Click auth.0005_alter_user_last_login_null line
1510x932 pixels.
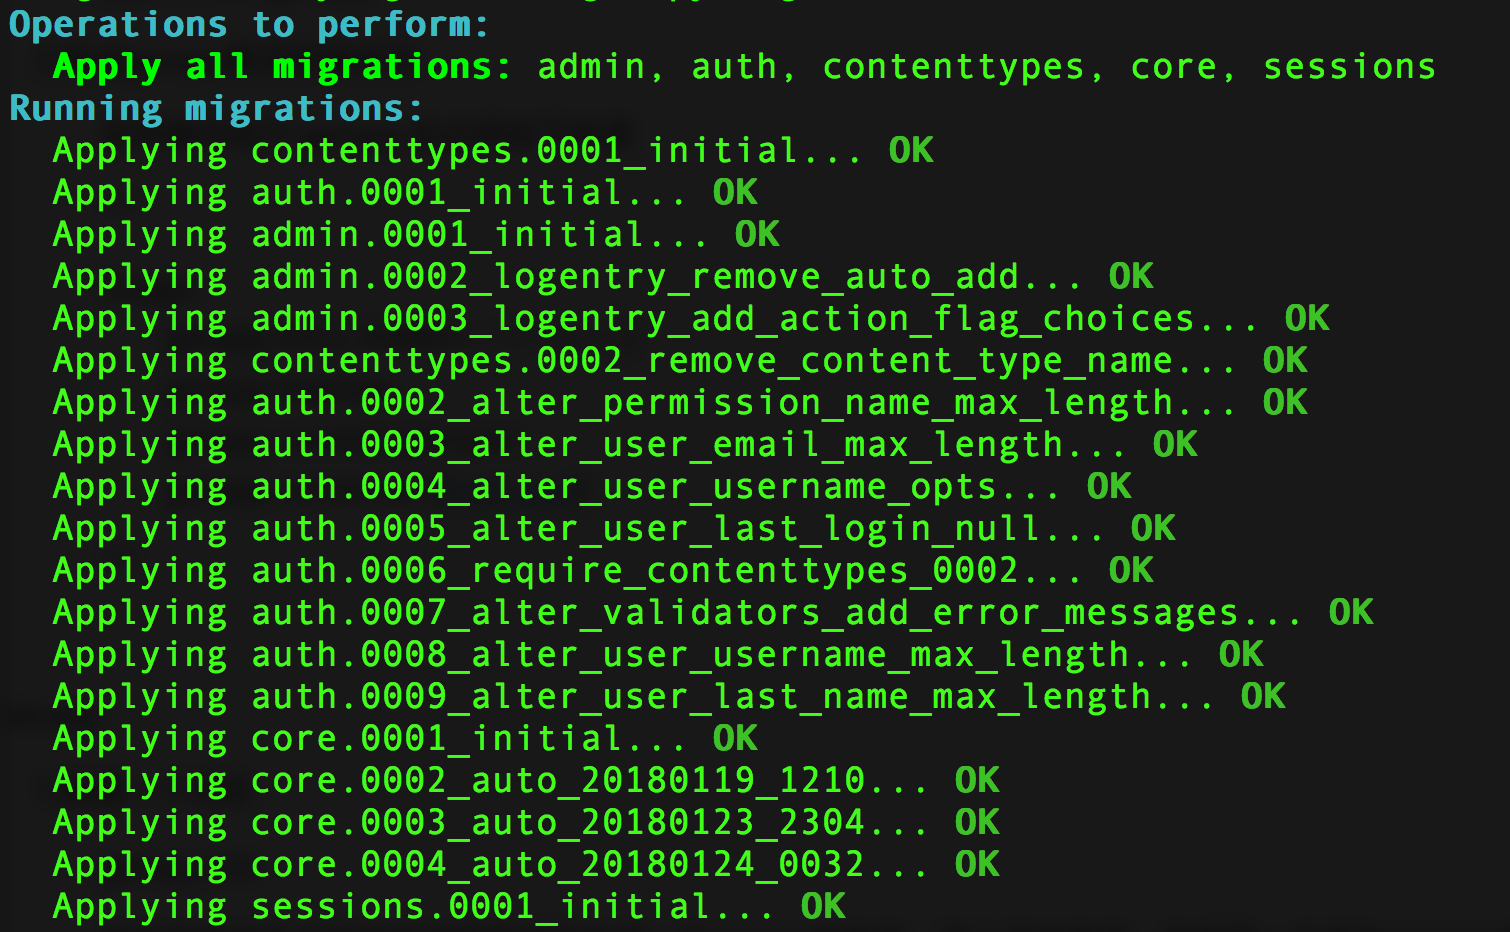pyautogui.click(x=615, y=528)
